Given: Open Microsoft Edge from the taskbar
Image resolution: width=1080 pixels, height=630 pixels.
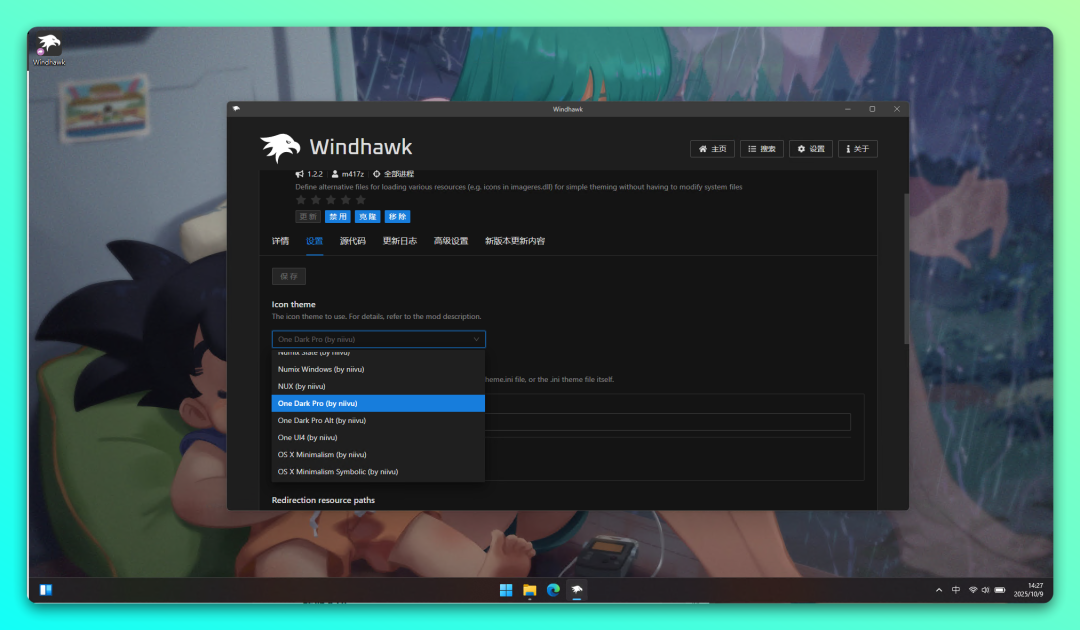Looking at the screenshot, I should 553,590.
